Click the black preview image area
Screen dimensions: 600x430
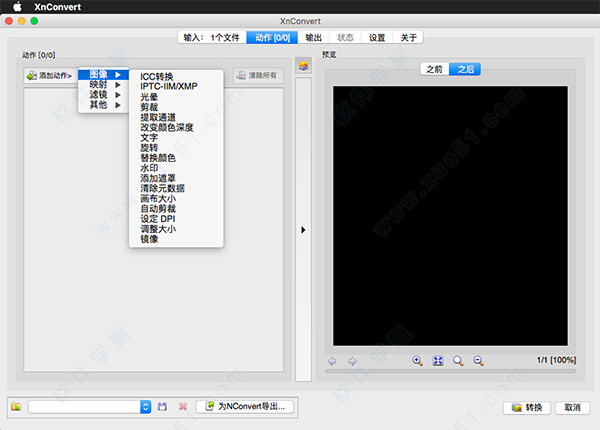point(450,216)
